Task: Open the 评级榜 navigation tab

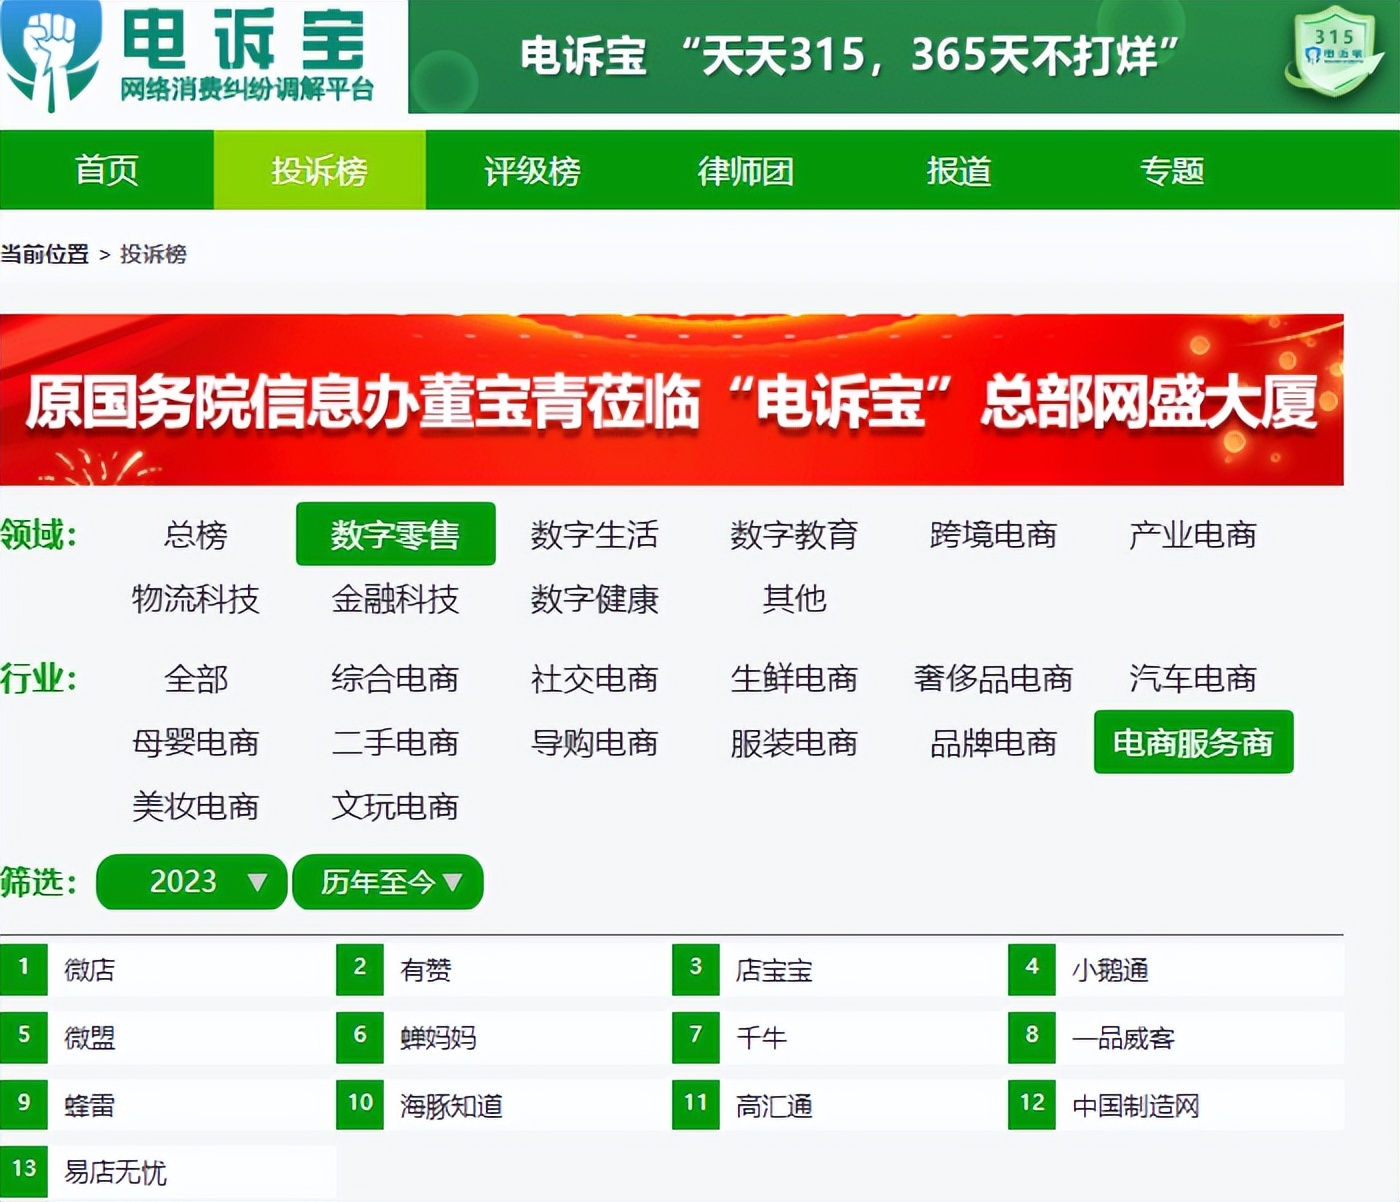Action: [532, 170]
